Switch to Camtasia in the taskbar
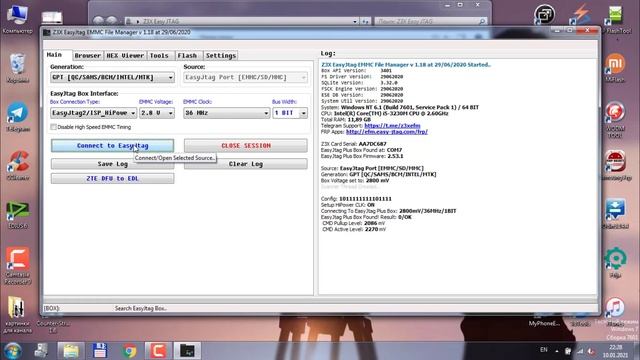 pyautogui.click(x=158, y=351)
